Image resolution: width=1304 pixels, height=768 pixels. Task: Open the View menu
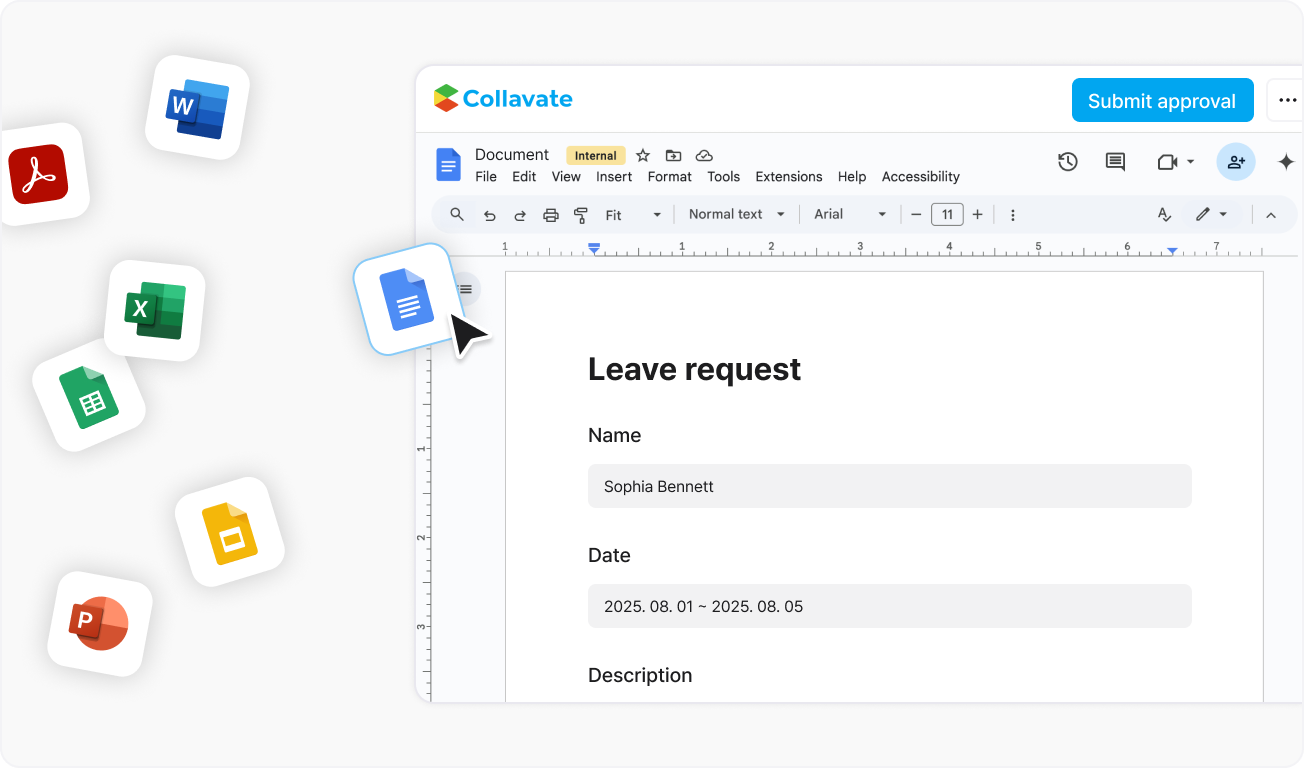(566, 177)
